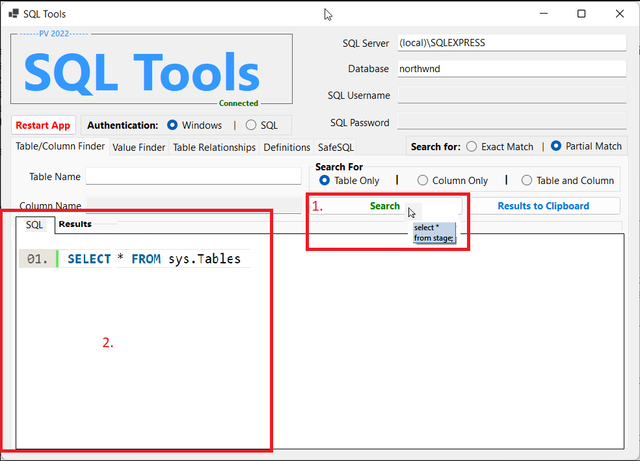Switch to the Value Finder tab
The image size is (640, 461).
(x=139, y=147)
